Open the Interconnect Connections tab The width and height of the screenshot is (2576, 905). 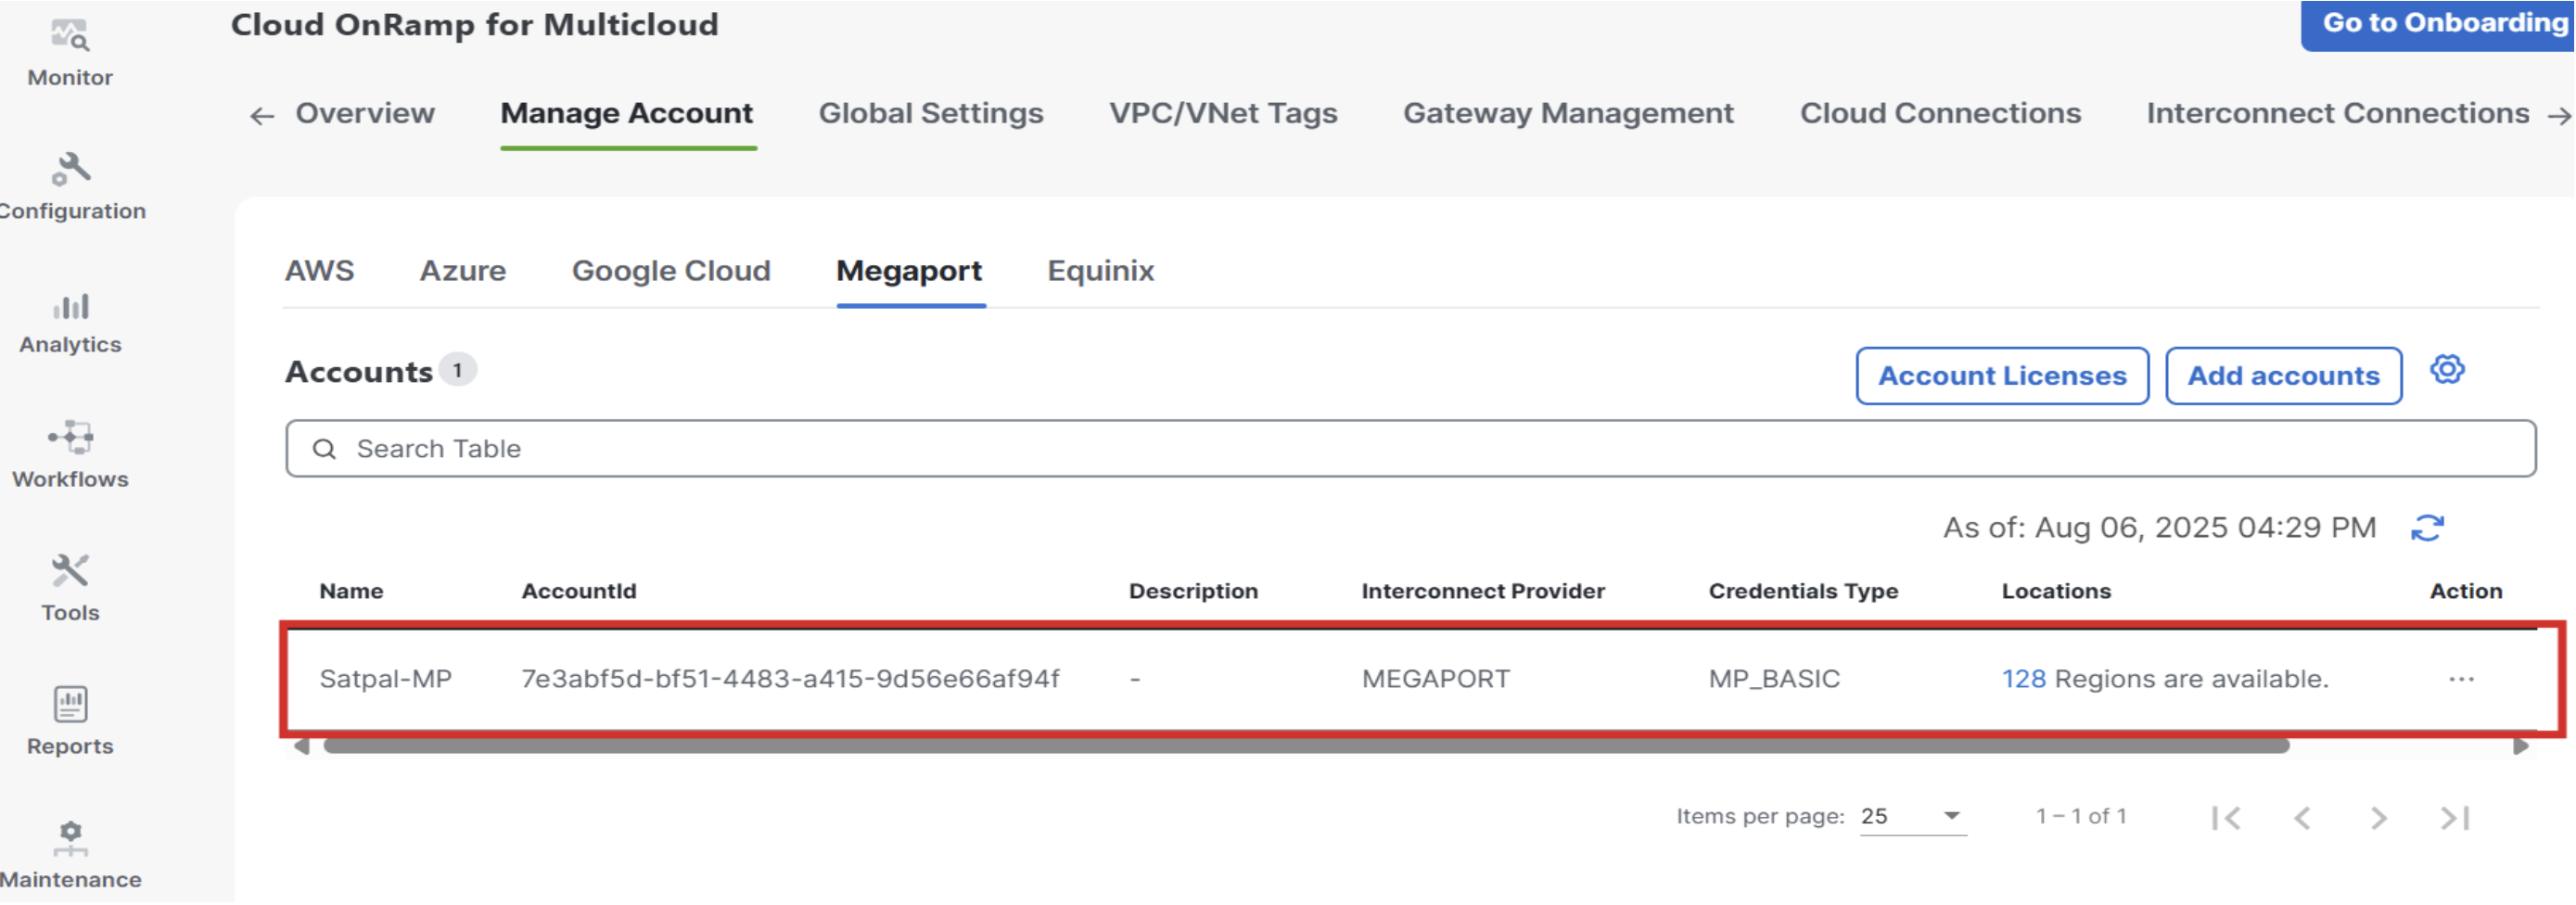2337,114
